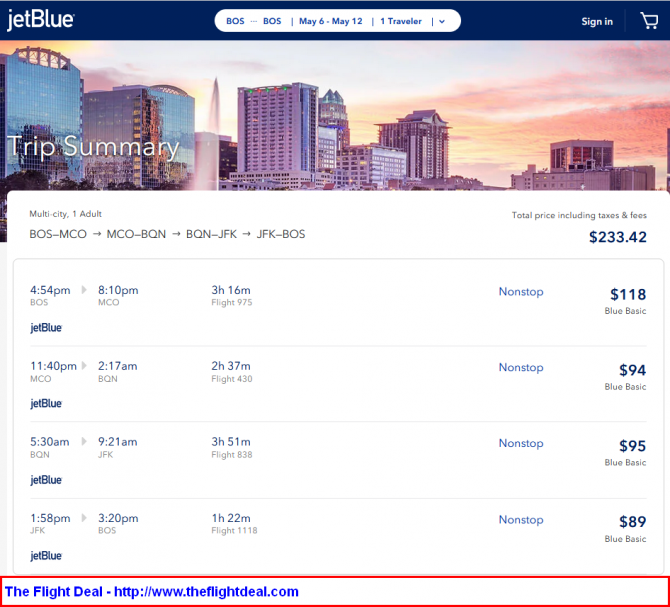Click the total price $233.42

[x=617, y=237]
